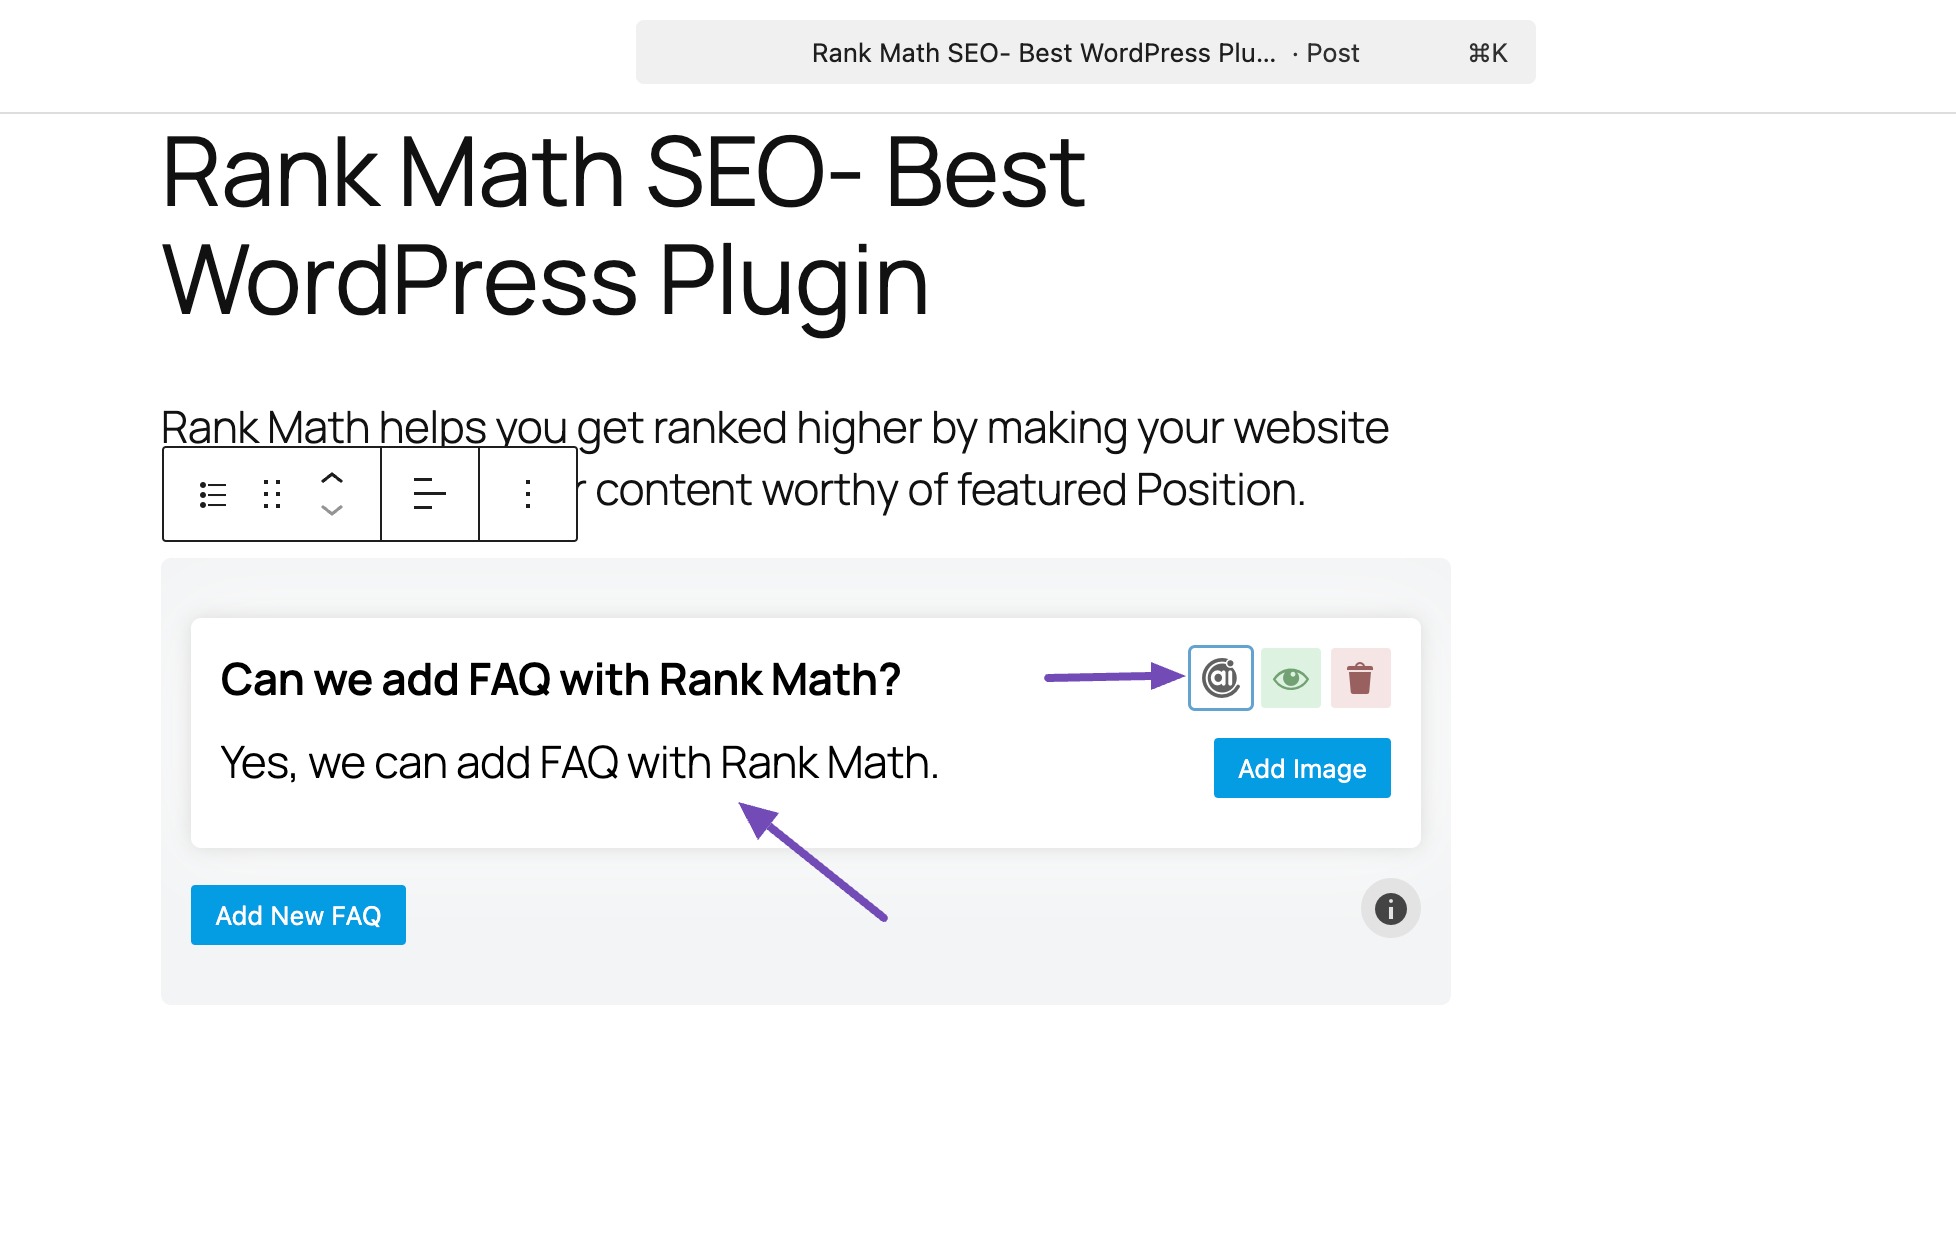Viewport: 1956px width, 1246px height.
Task: Click the Add New FAQ button
Action: pyautogui.click(x=298, y=914)
